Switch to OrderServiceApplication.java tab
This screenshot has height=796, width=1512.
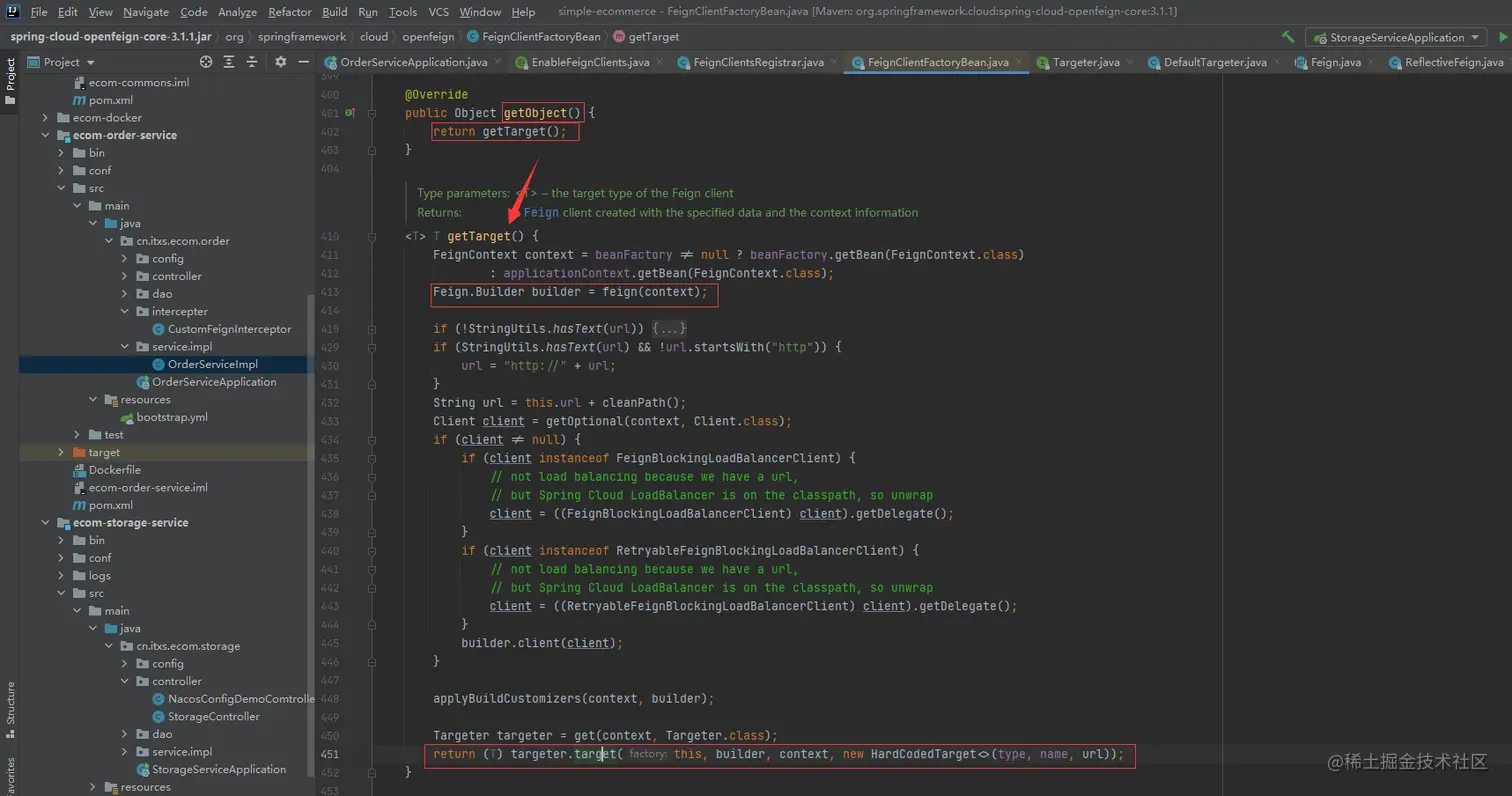pos(413,62)
